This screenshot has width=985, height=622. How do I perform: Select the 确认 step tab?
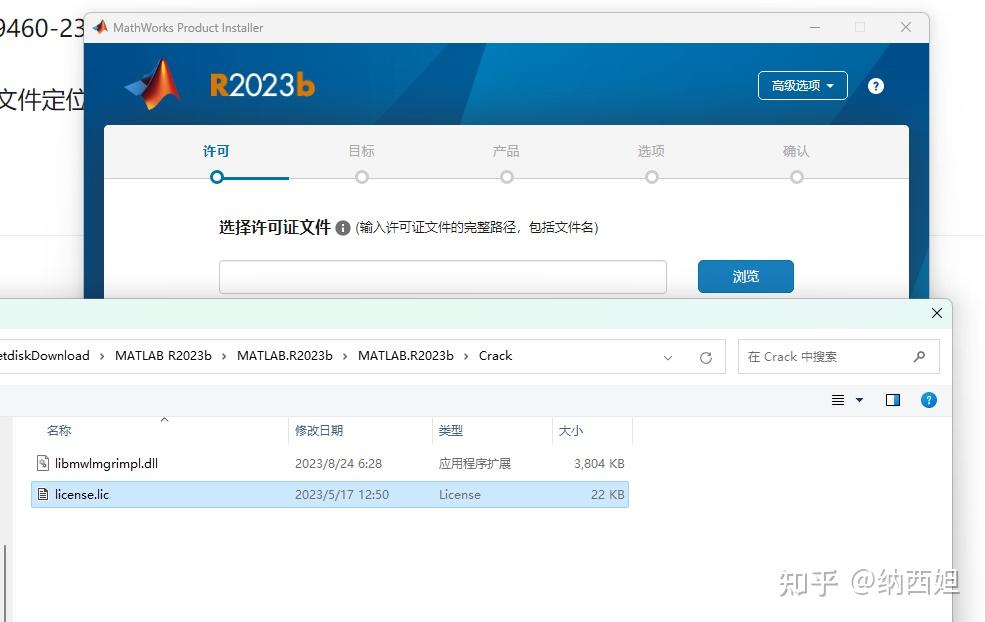click(797, 151)
